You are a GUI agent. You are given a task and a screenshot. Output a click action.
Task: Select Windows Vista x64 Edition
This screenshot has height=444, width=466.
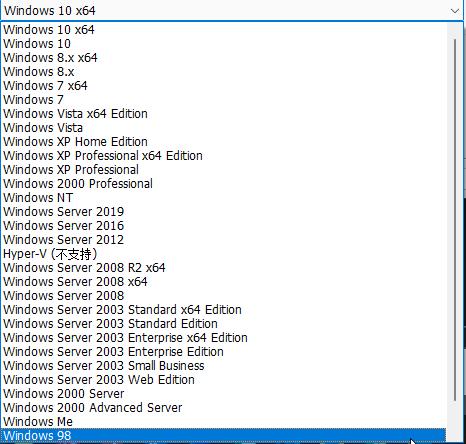223,114
